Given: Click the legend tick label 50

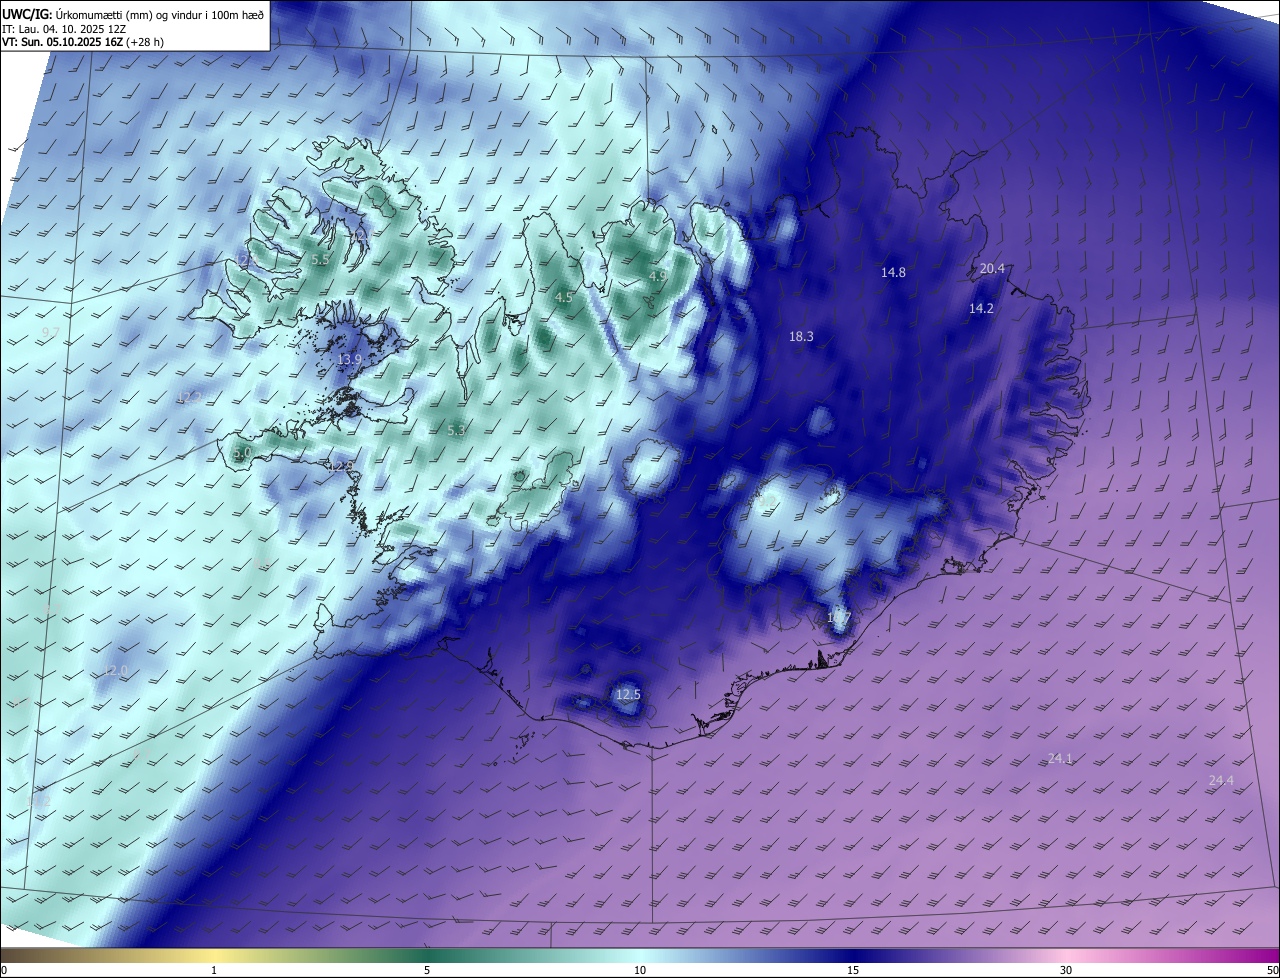Looking at the screenshot, I should [1272, 970].
